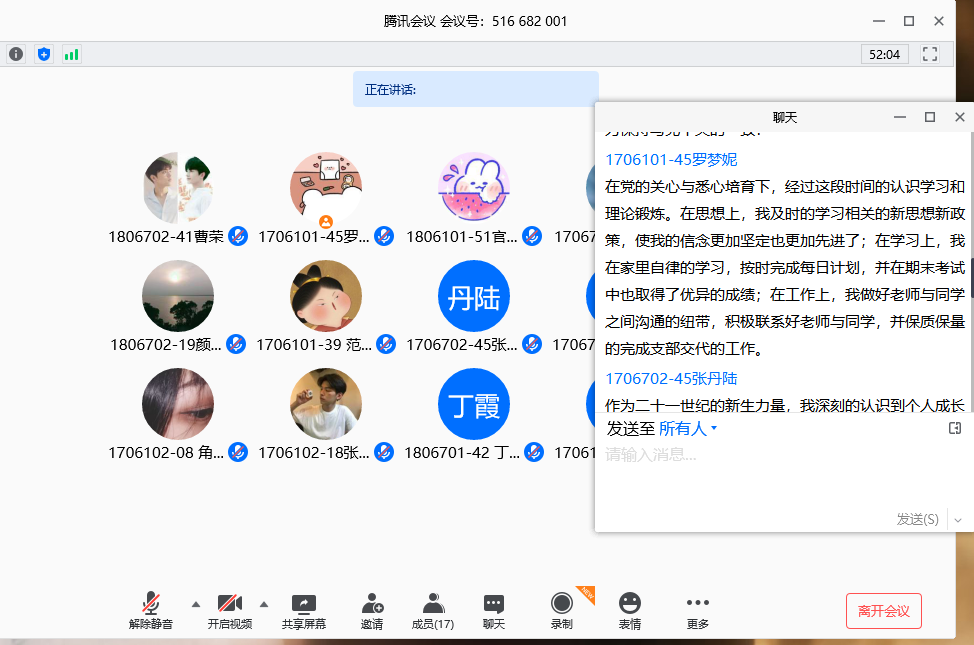
Task: Open the blue security shield icon
Action: tap(43, 54)
